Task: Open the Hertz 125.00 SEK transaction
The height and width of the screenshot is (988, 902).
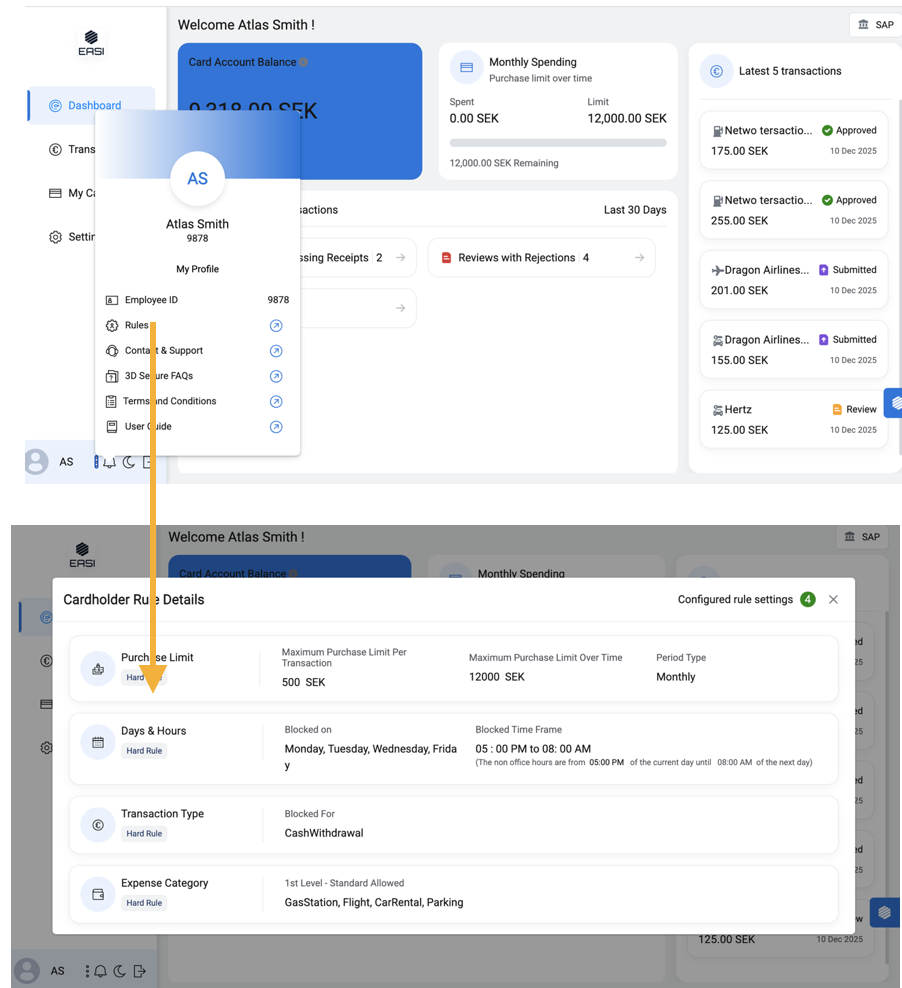Action: click(x=793, y=419)
